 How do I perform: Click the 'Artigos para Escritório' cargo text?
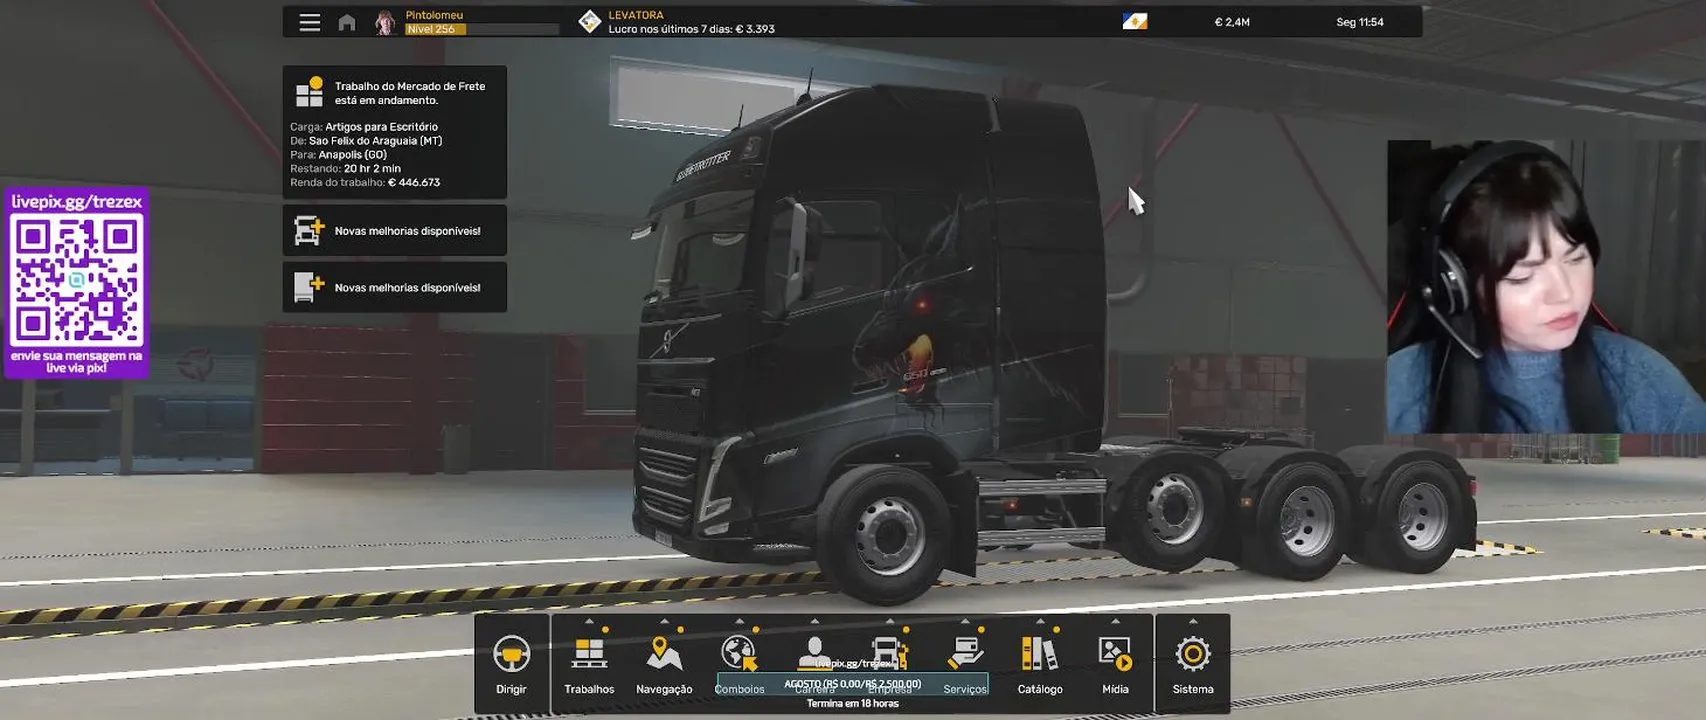point(381,127)
